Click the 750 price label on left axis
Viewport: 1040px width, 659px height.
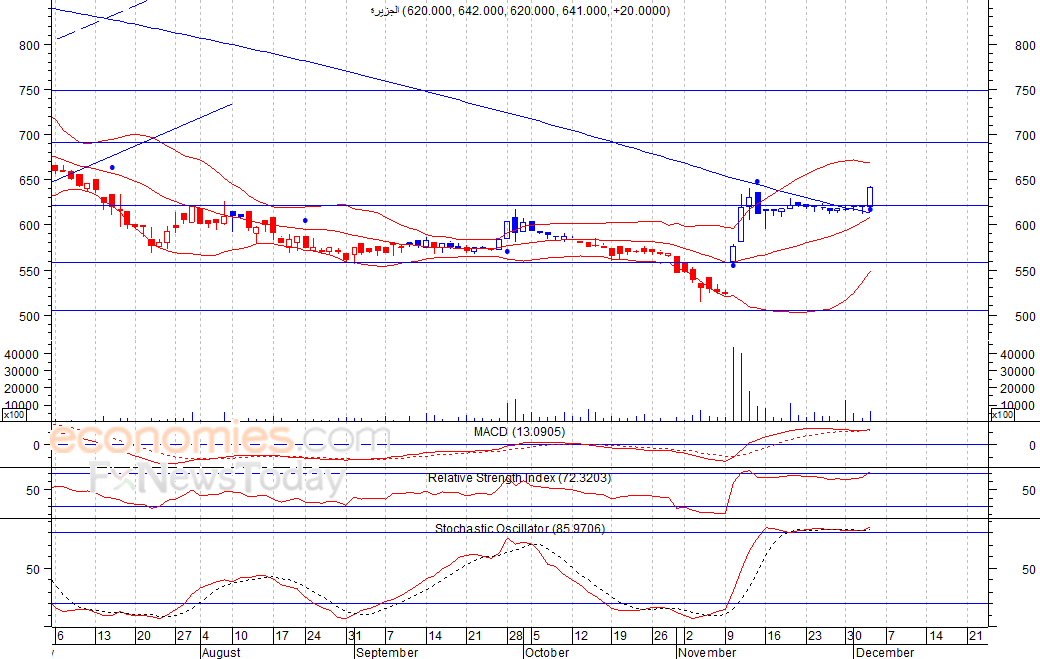[x=29, y=91]
